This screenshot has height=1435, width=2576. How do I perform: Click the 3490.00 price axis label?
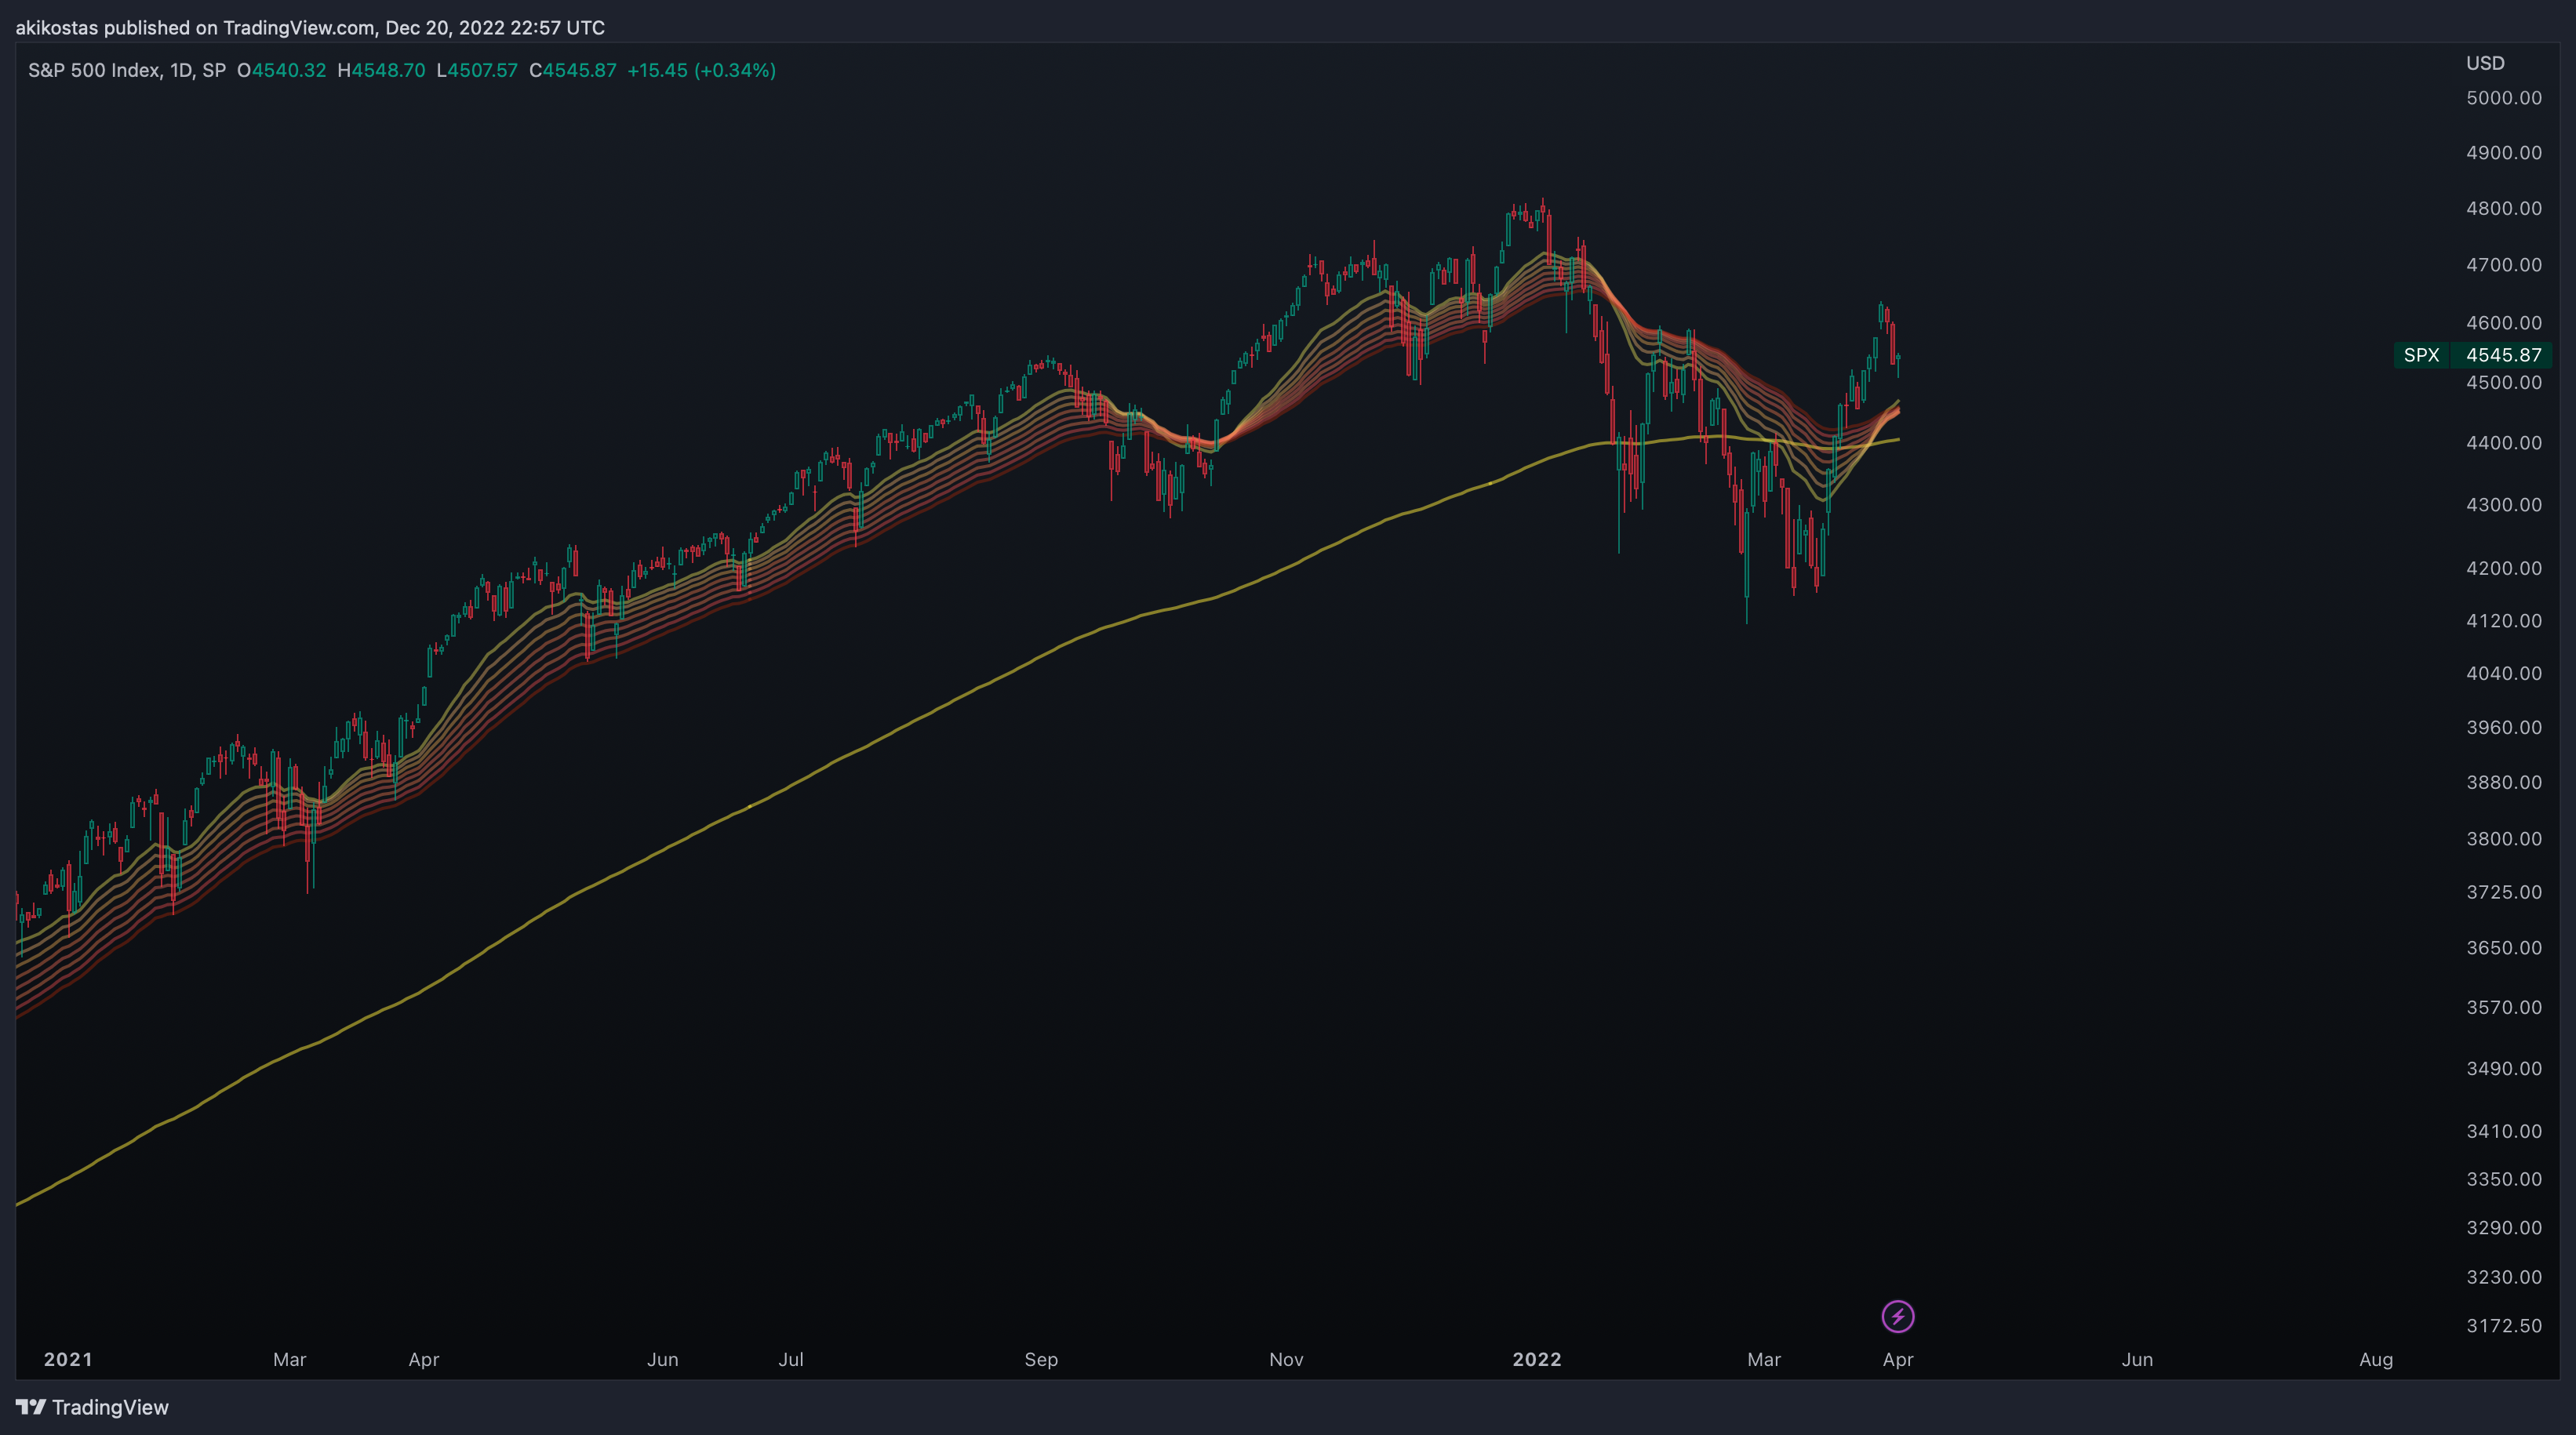pyautogui.click(x=2503, y=1069)
